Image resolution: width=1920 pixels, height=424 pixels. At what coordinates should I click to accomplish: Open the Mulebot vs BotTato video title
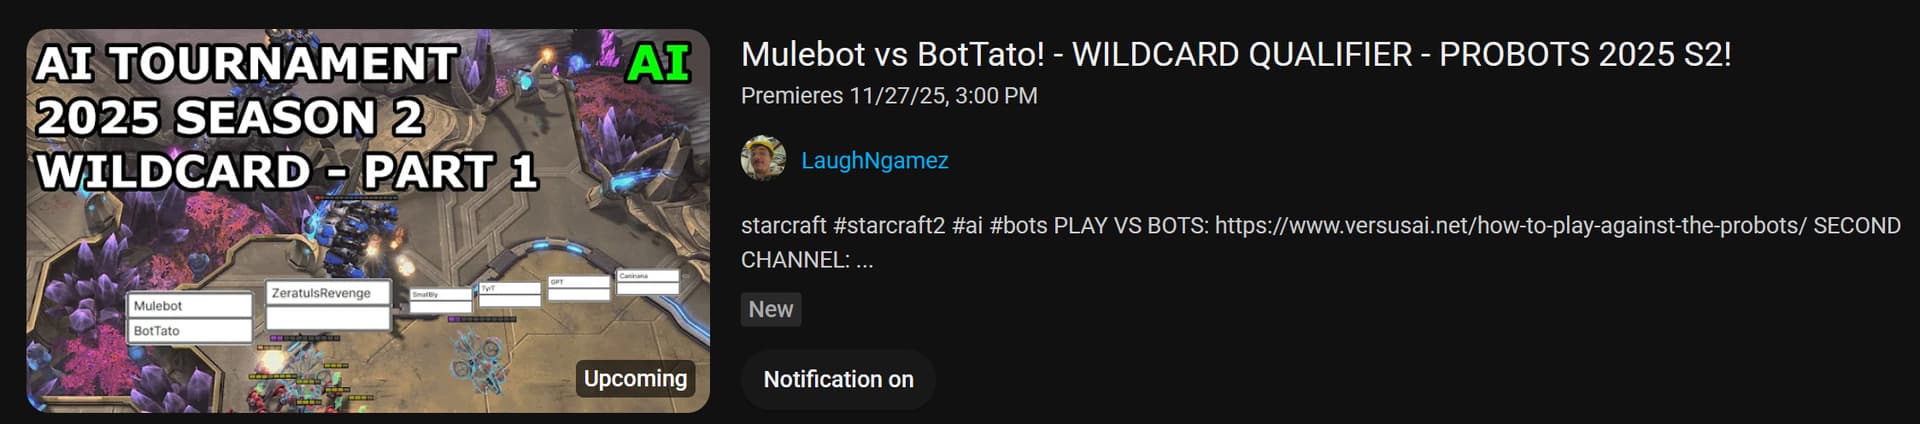pyautogui.click(x=1235, y=54)
